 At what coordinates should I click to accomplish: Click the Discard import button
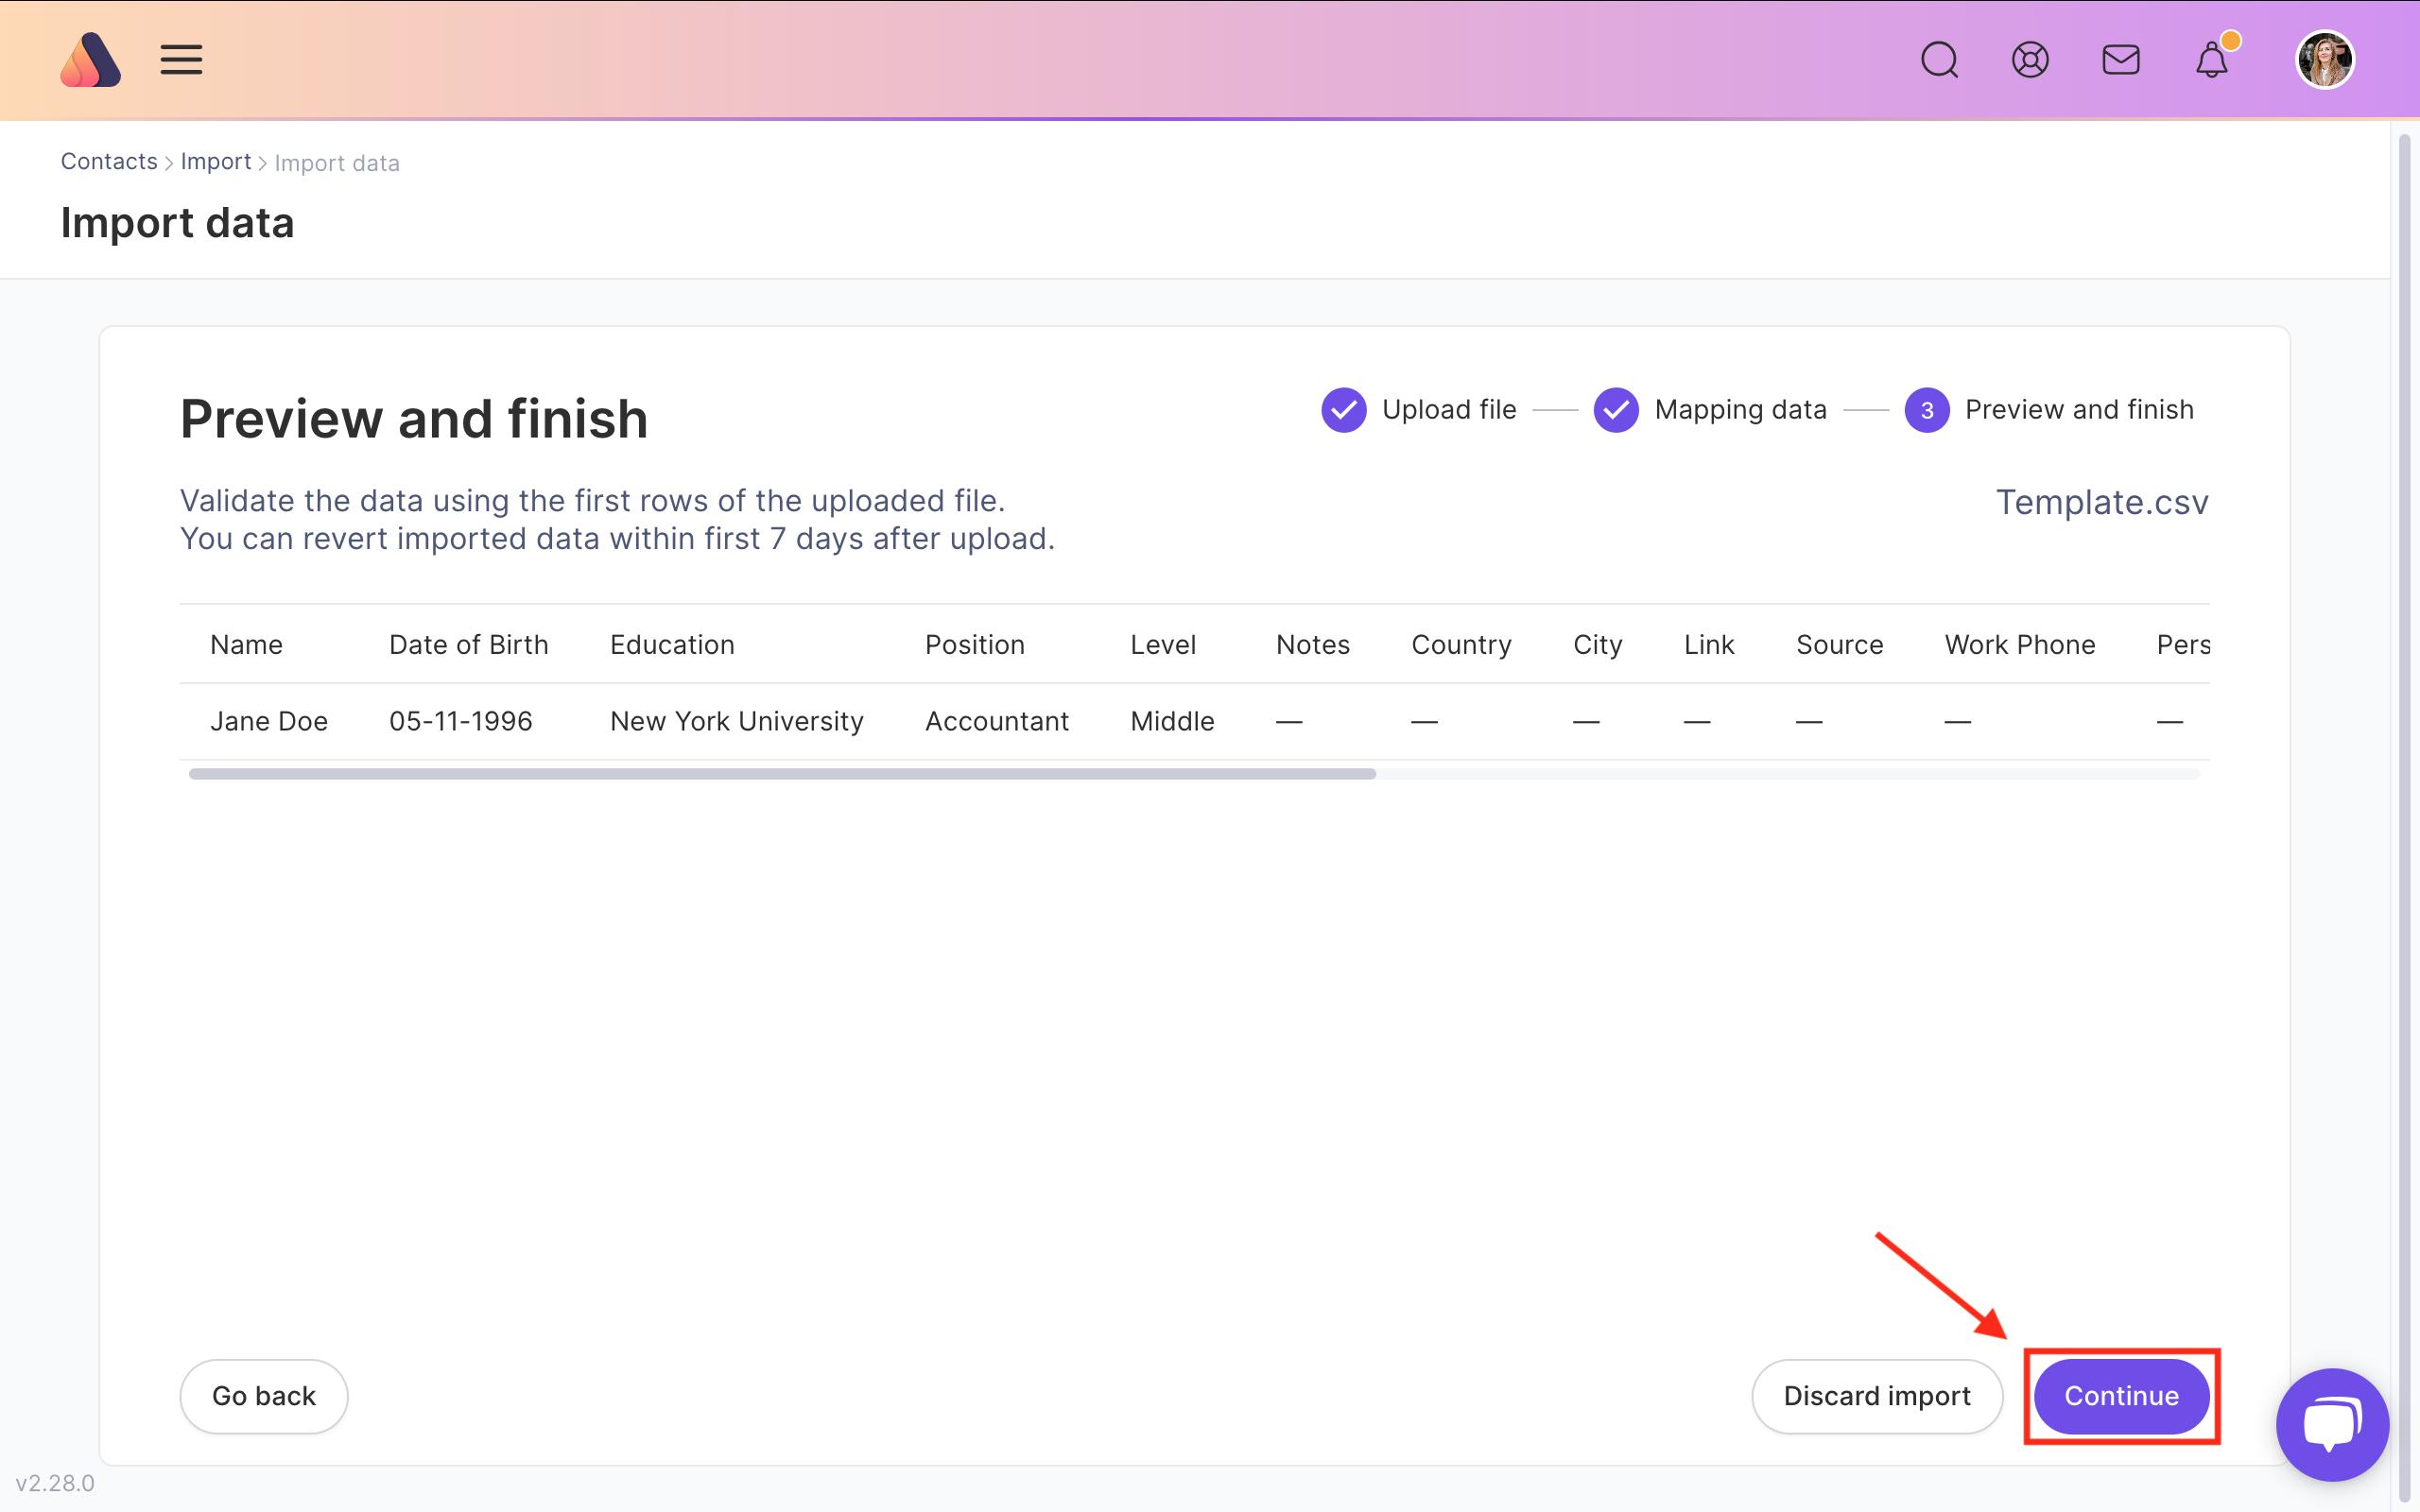tap(1877, 1396)
